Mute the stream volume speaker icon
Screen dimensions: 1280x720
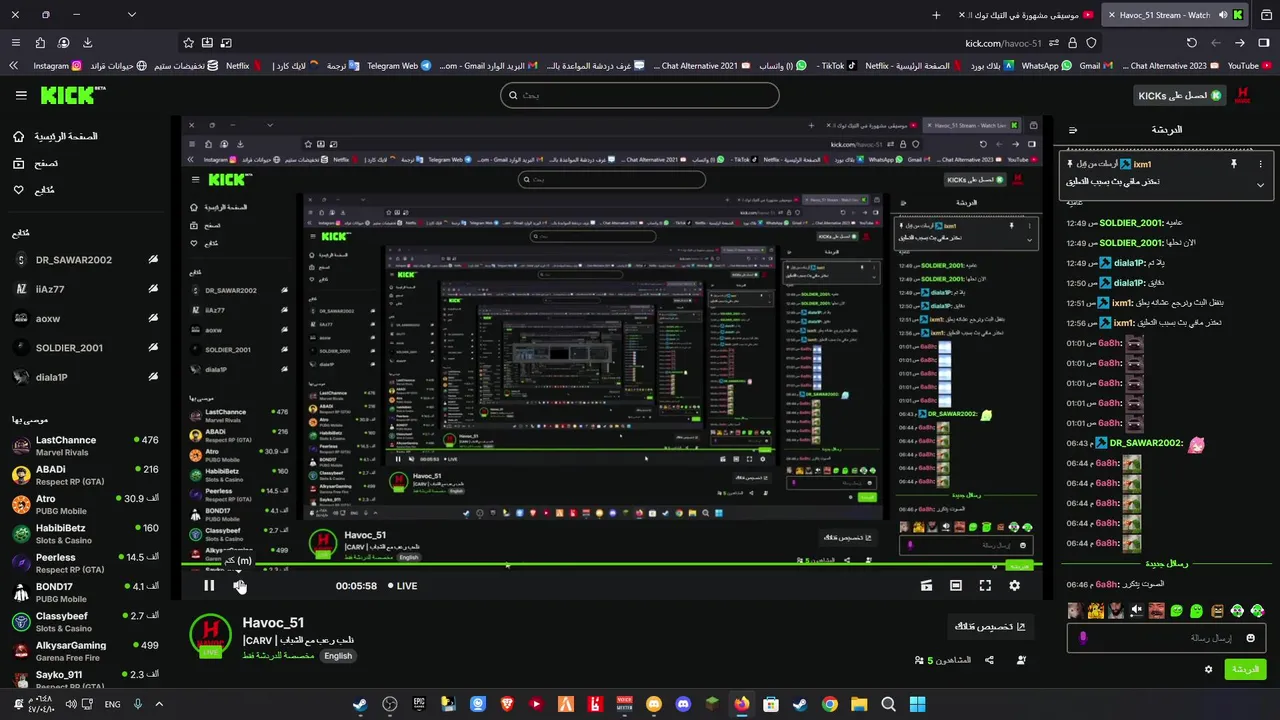point(239,586)
